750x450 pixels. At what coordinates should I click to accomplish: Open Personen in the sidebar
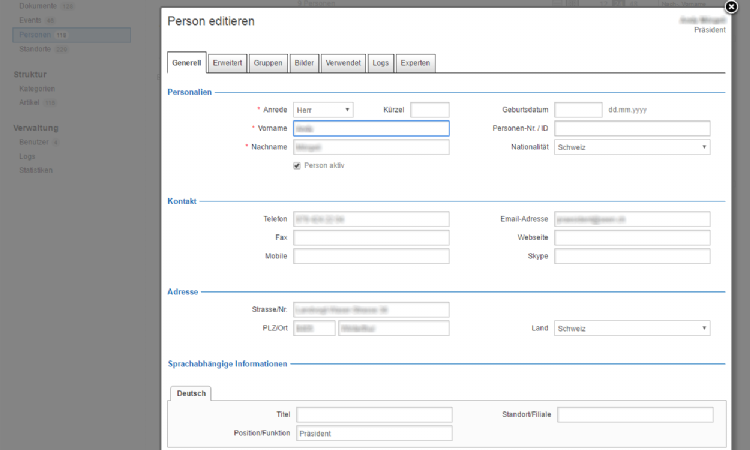point(36,34)
